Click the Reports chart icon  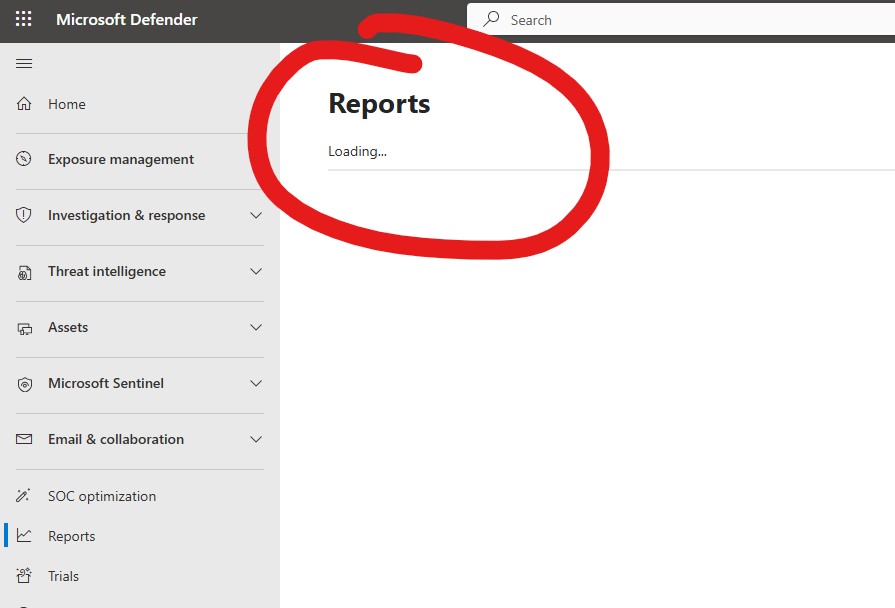pos(24,535)
